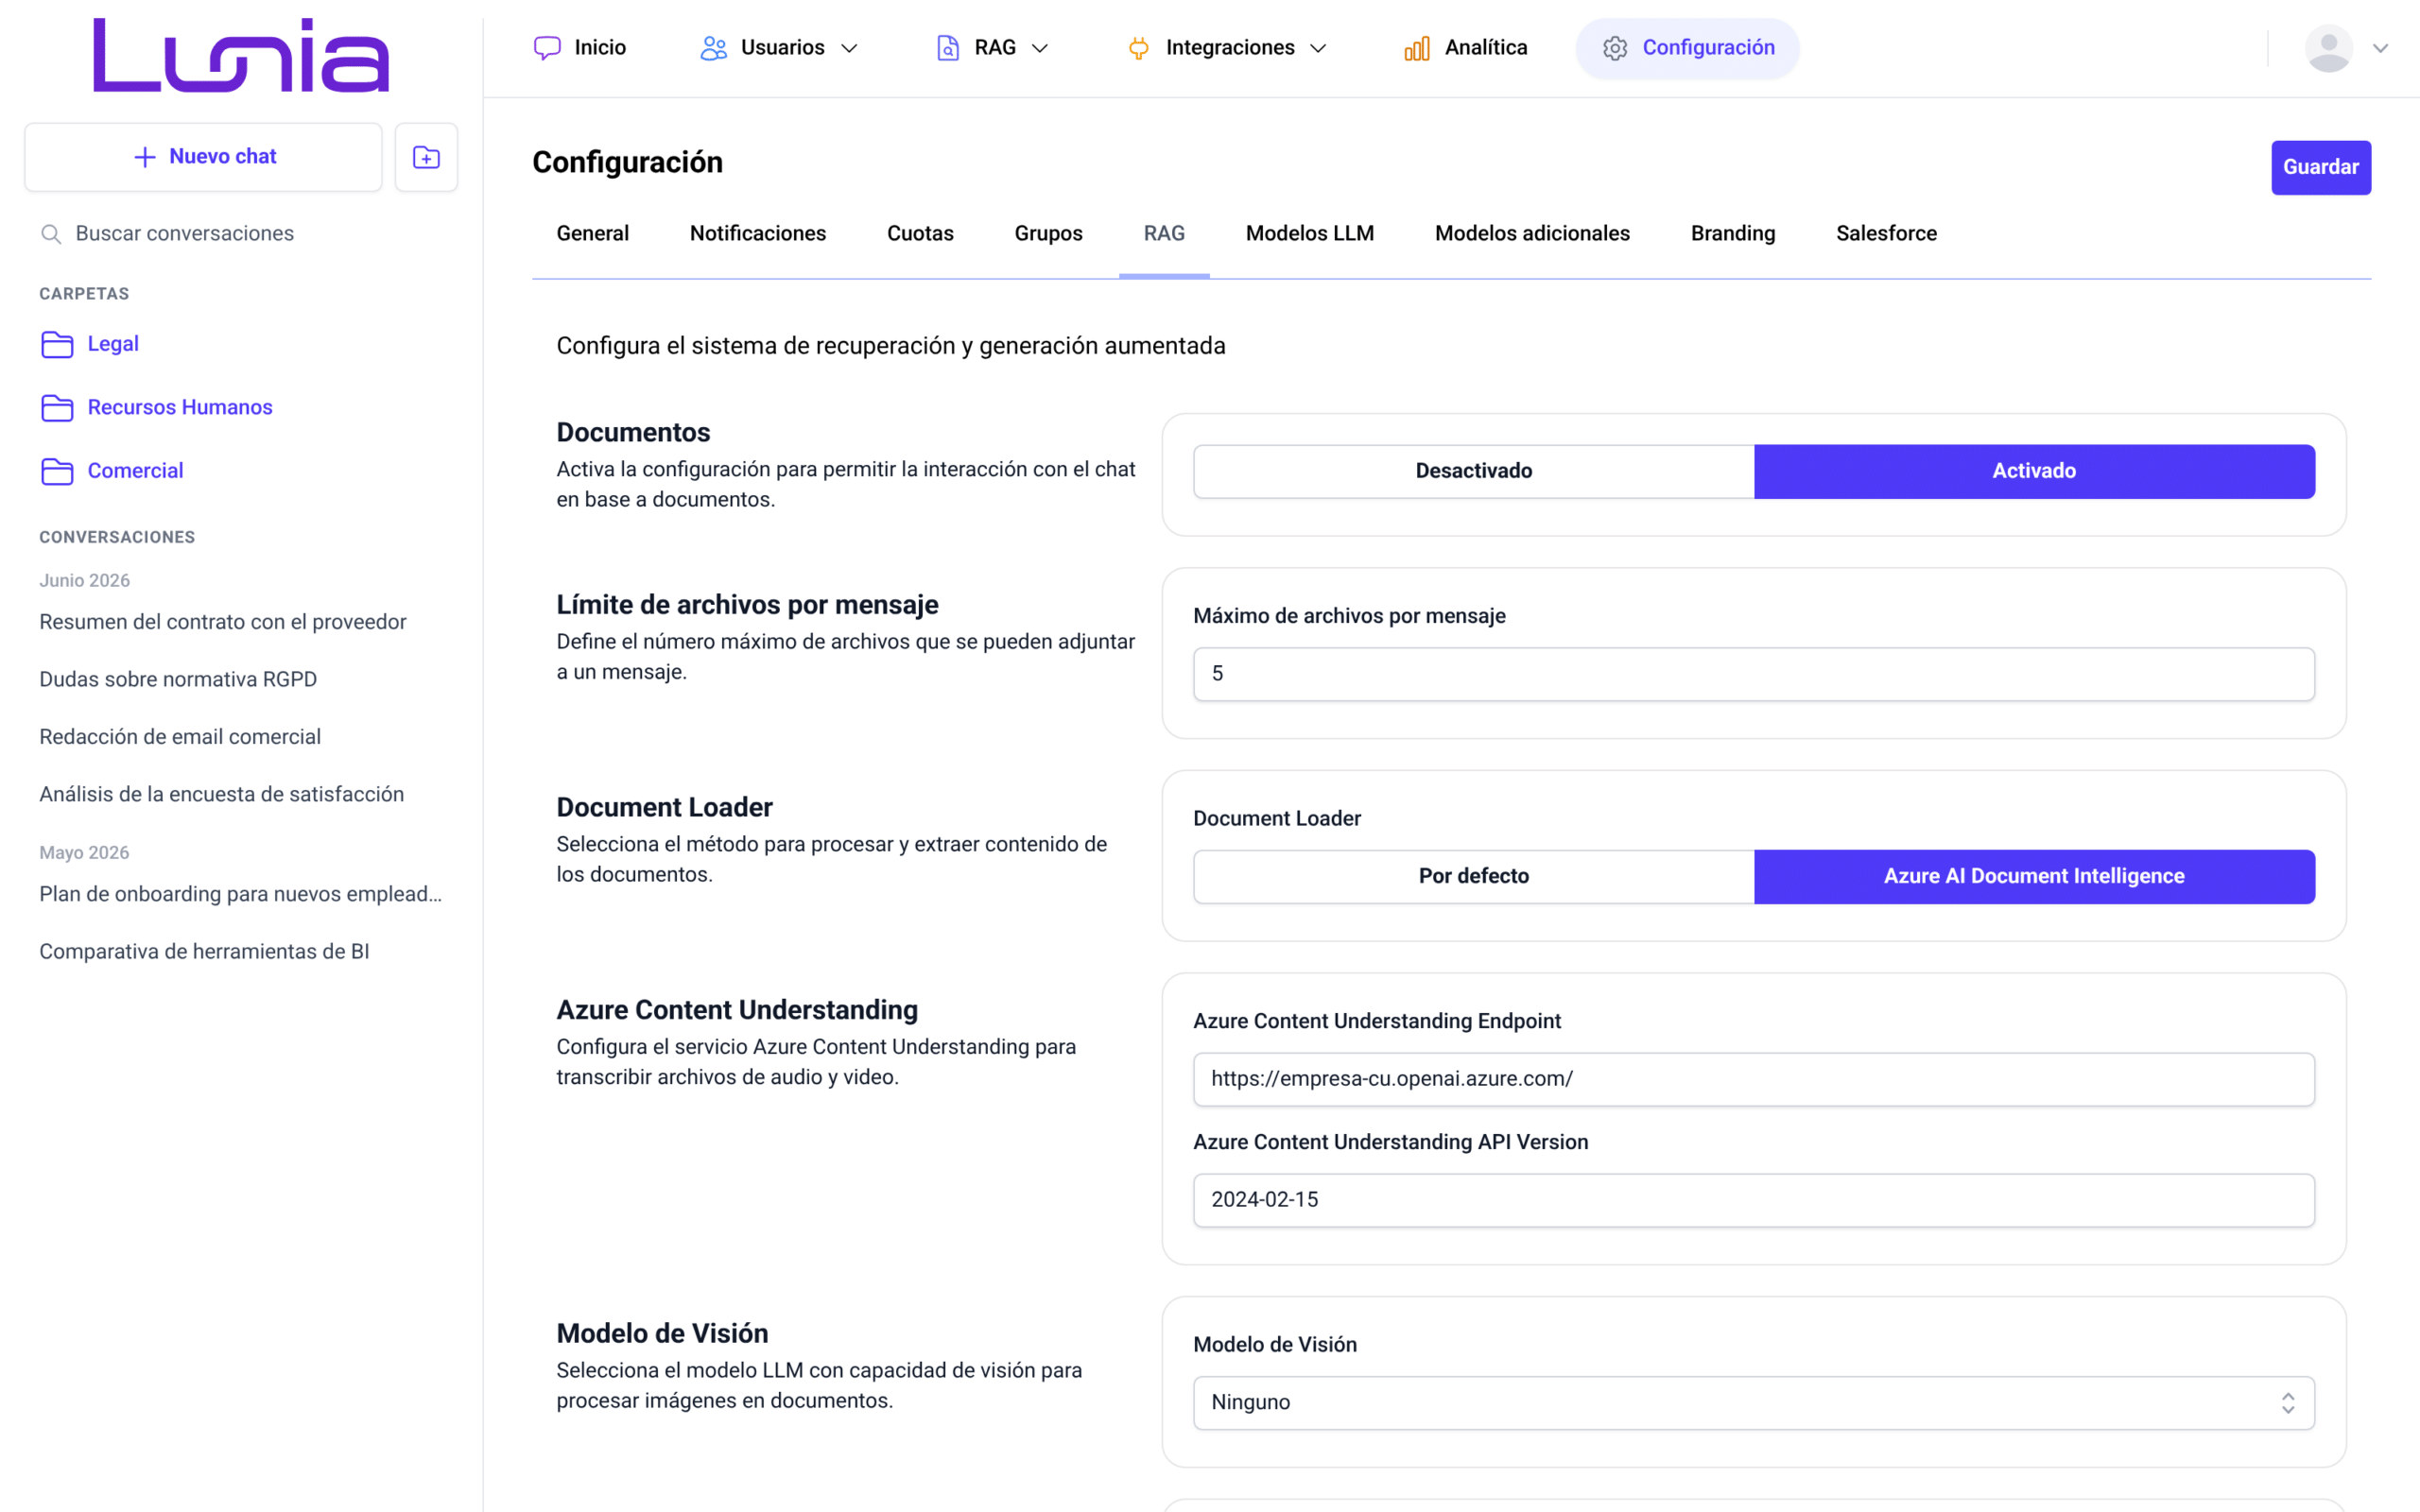Viewport: 2420px width, 1512px height.
Task: Open conversation Dudas sobre normativa RGPD
Action: coord(178,680)
